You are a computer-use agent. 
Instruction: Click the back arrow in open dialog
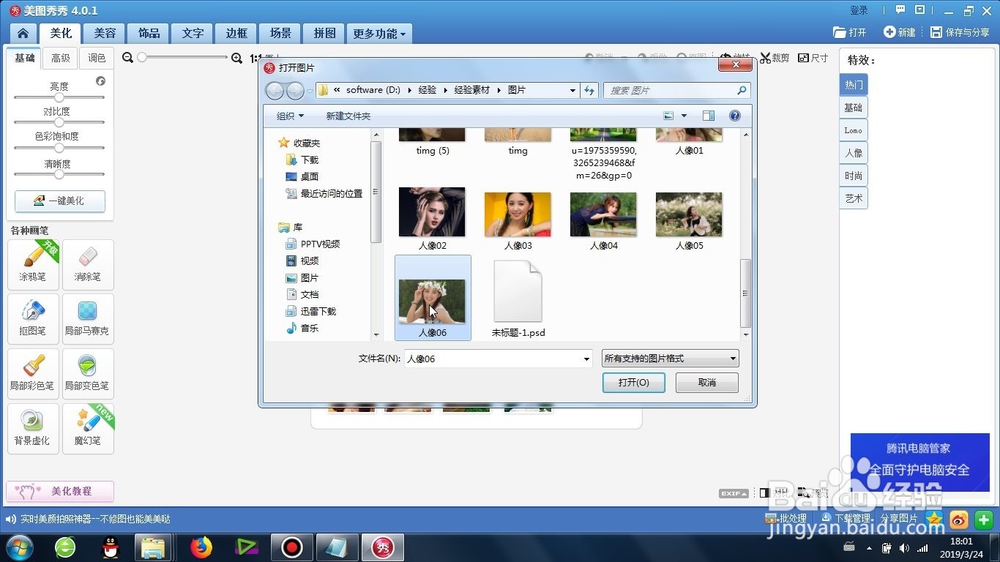275,91
